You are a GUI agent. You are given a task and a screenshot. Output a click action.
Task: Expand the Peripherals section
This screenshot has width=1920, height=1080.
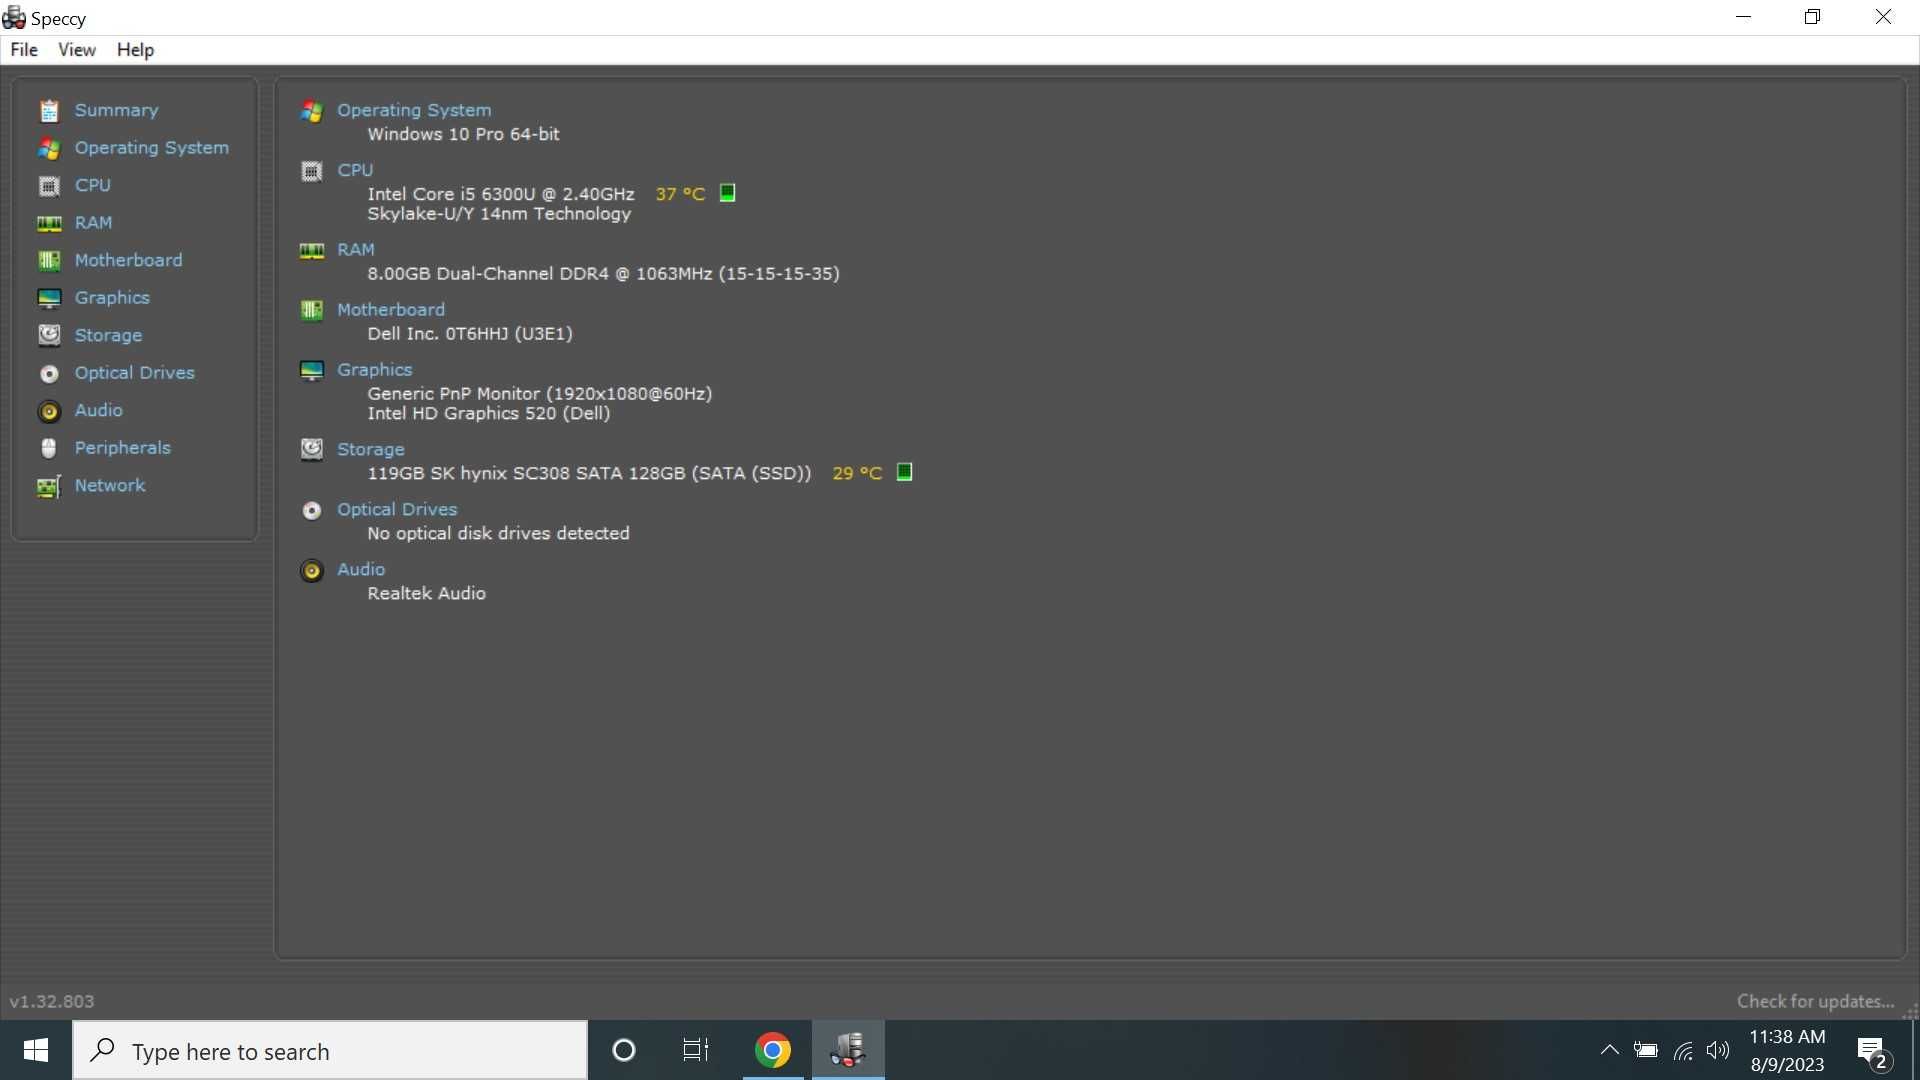[x=123, y=447]
